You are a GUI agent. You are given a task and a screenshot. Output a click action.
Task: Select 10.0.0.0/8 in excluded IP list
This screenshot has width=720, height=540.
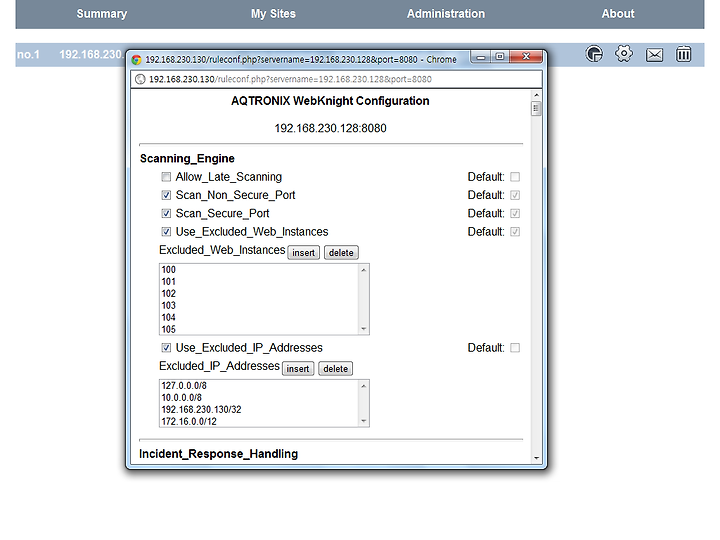click(x=260, y=398)
